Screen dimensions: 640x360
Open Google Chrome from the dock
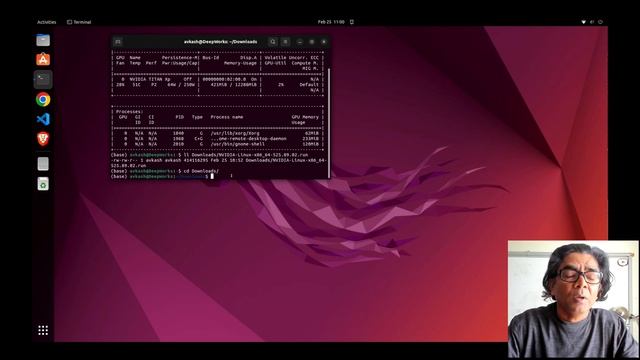[x=43, y=99]
